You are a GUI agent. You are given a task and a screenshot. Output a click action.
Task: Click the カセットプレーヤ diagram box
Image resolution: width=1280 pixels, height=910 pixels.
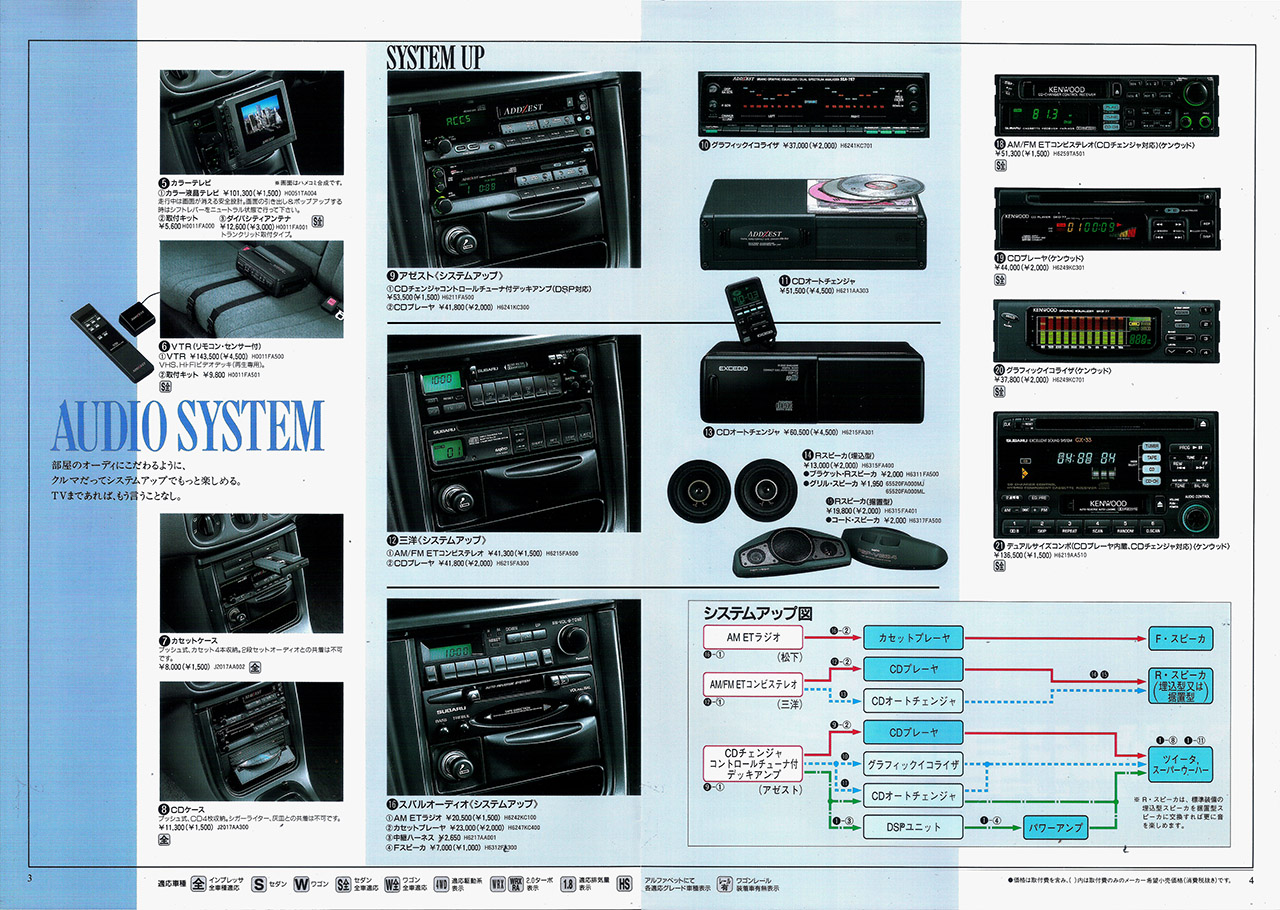[913, 637]
